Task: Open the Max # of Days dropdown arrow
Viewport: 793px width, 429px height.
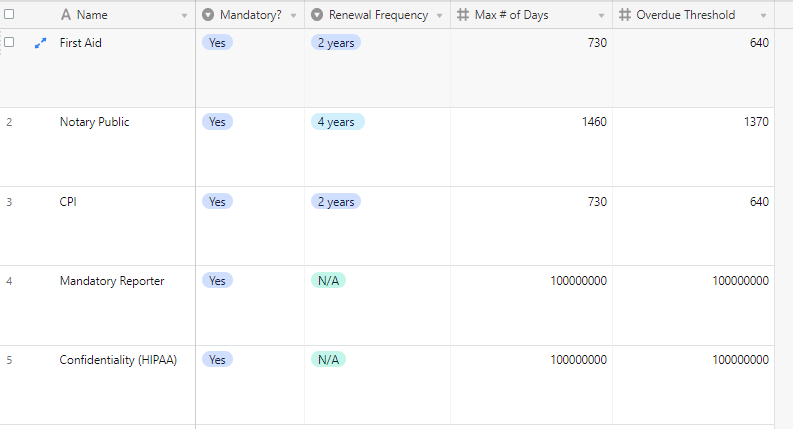Action: pyautogui.click(x=601, y=16)
